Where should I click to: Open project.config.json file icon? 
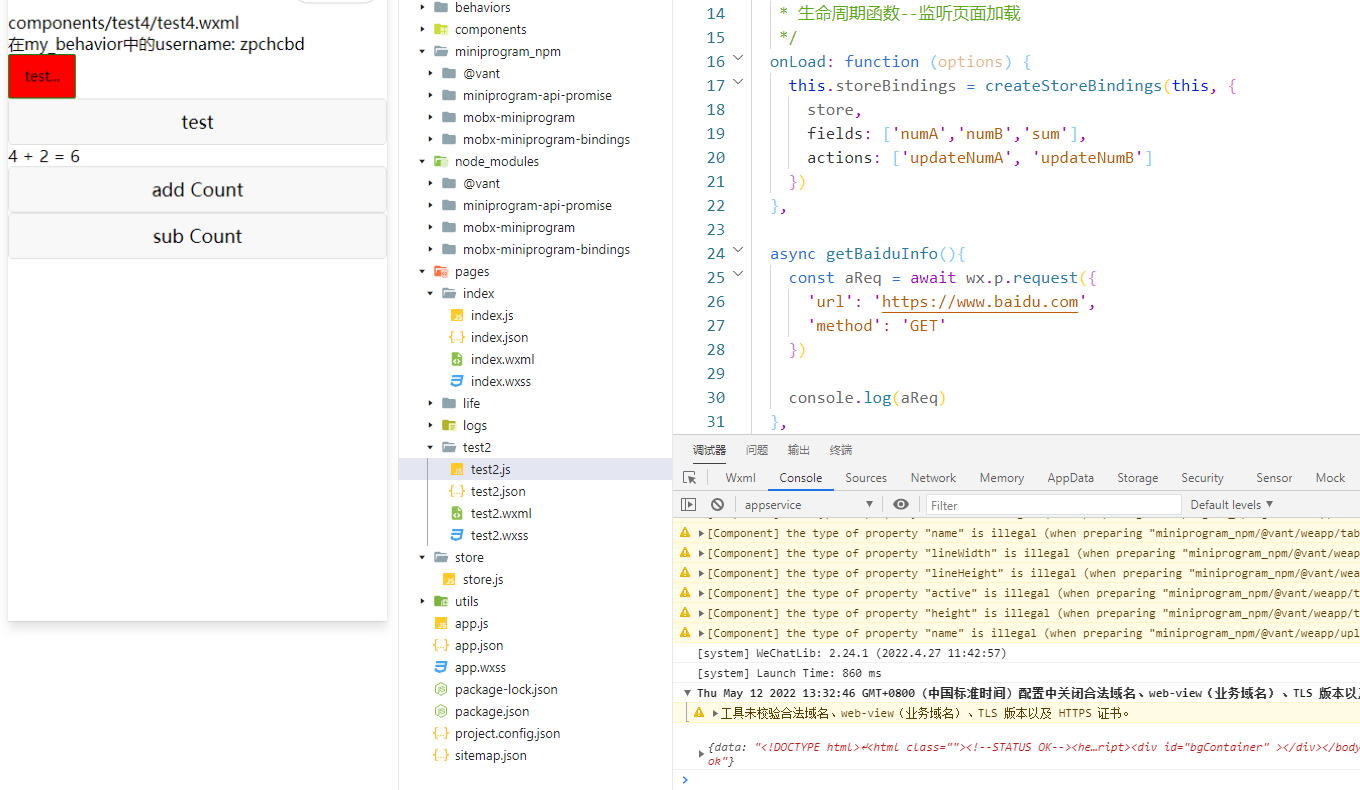[x=441, y=734]
